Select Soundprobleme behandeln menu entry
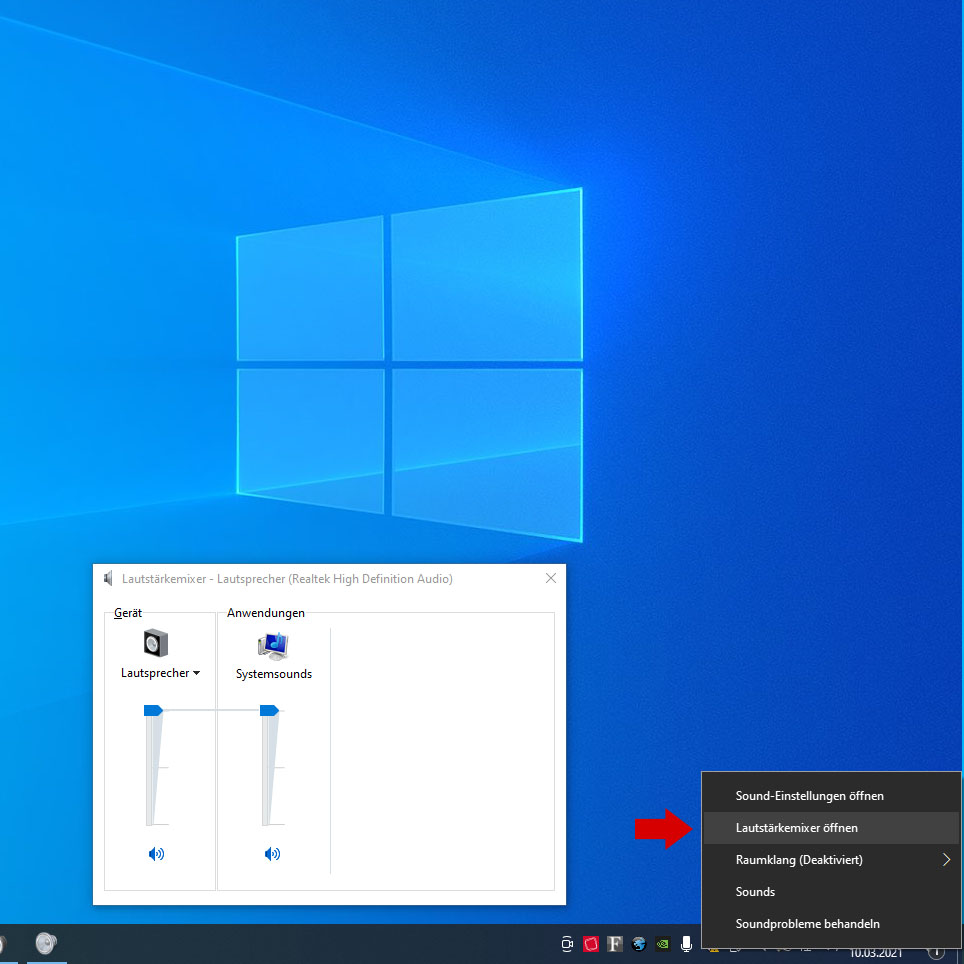 pos(831,923)
